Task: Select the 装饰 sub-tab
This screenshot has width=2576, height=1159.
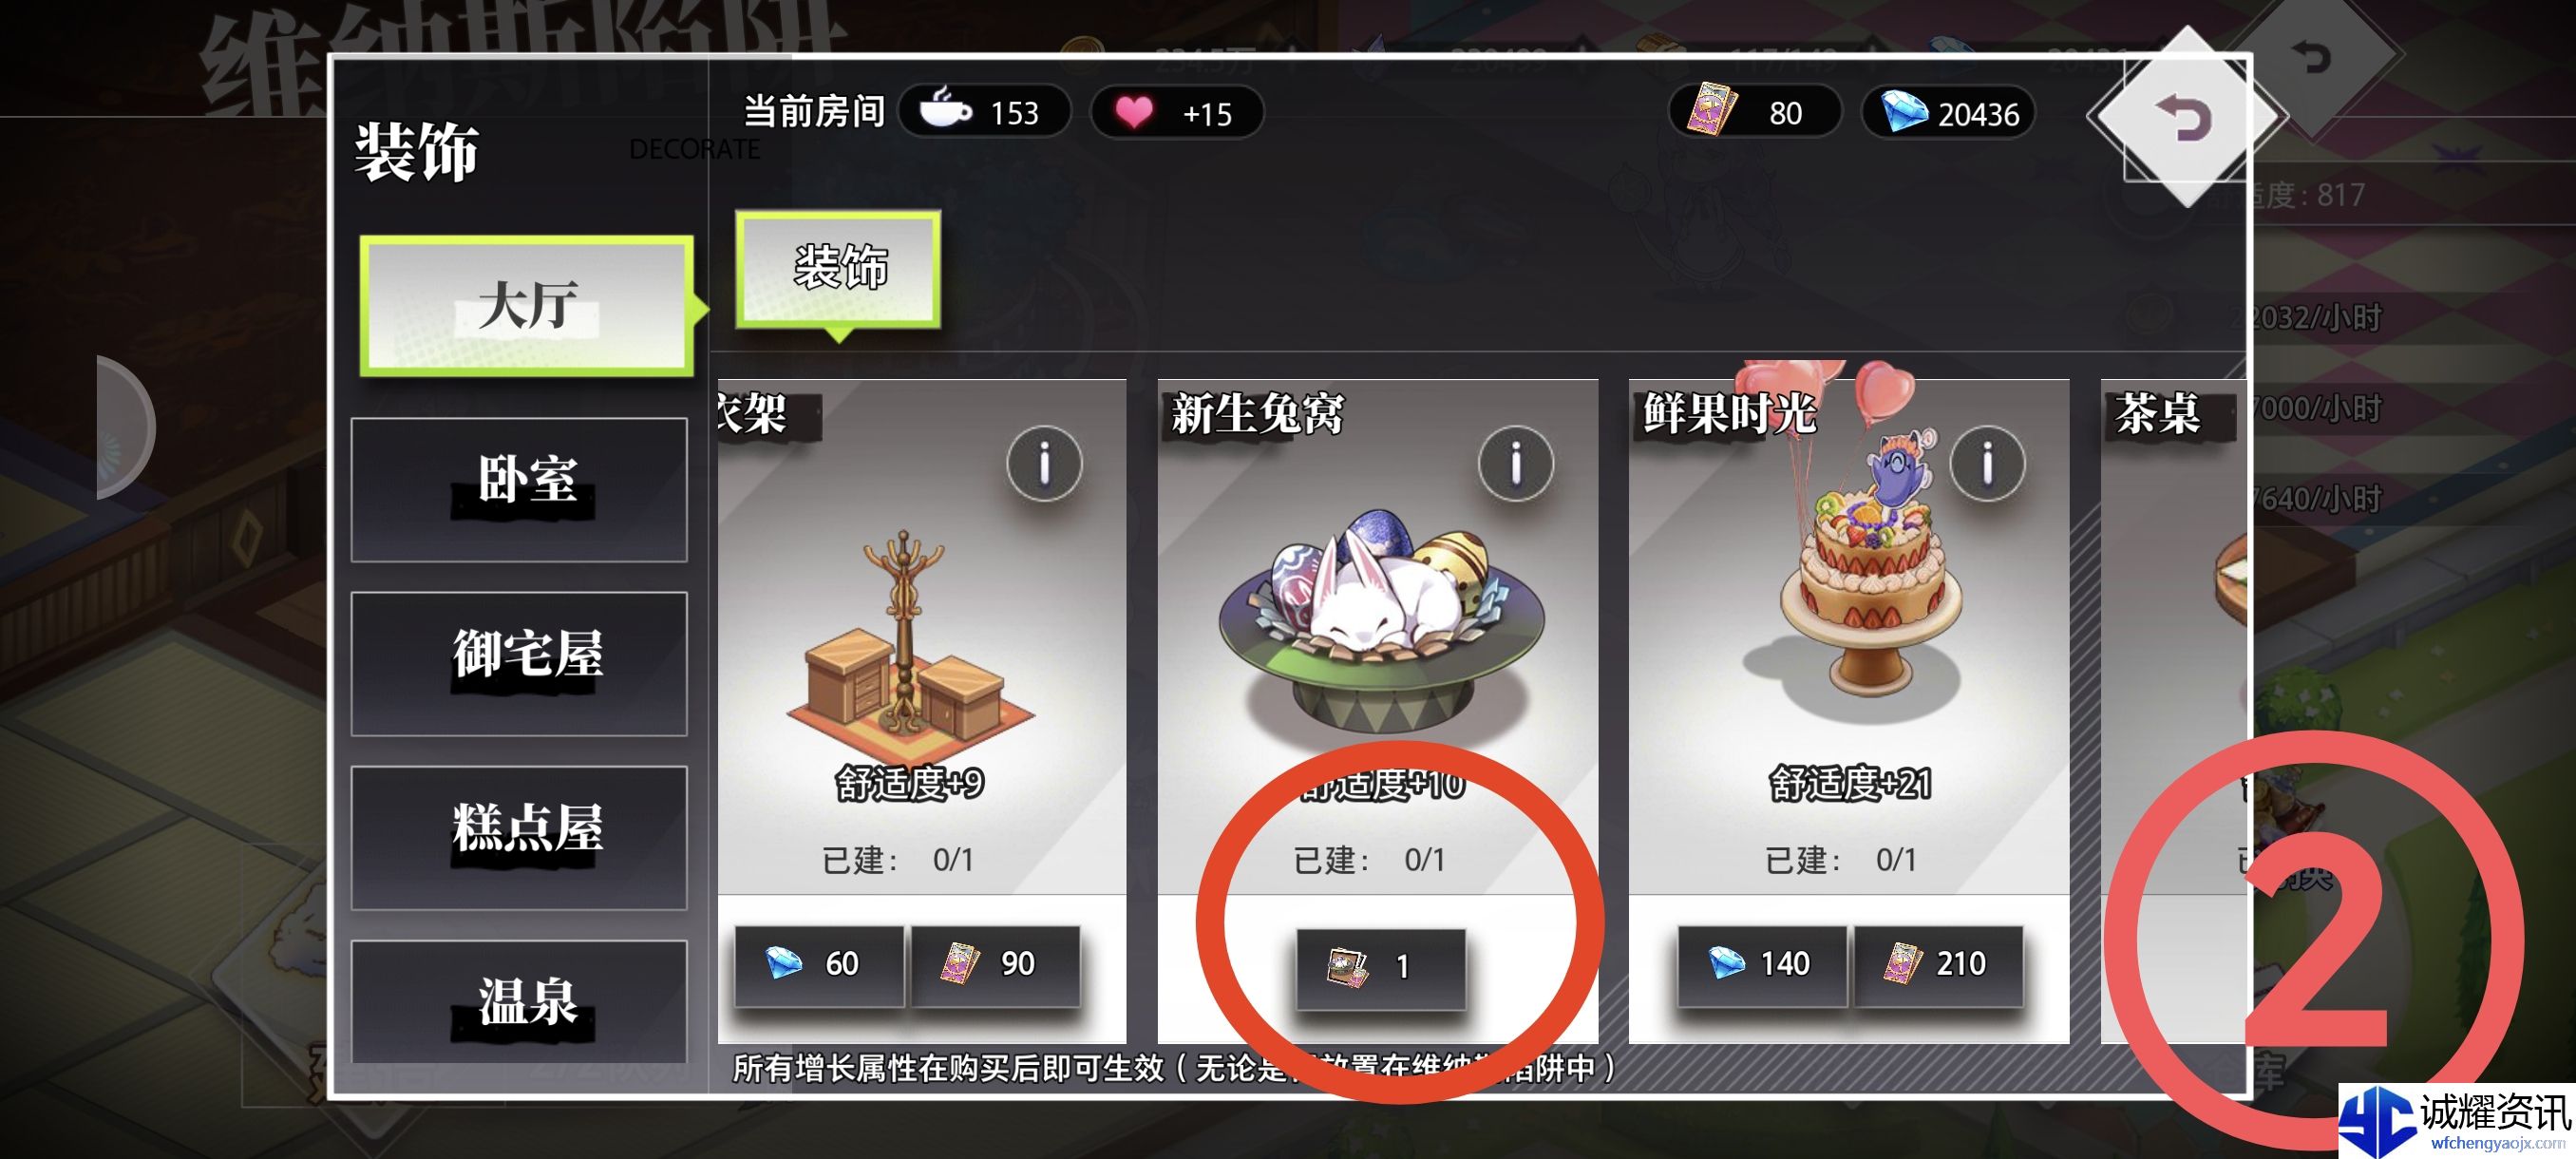Action: (x=838, y=268)
